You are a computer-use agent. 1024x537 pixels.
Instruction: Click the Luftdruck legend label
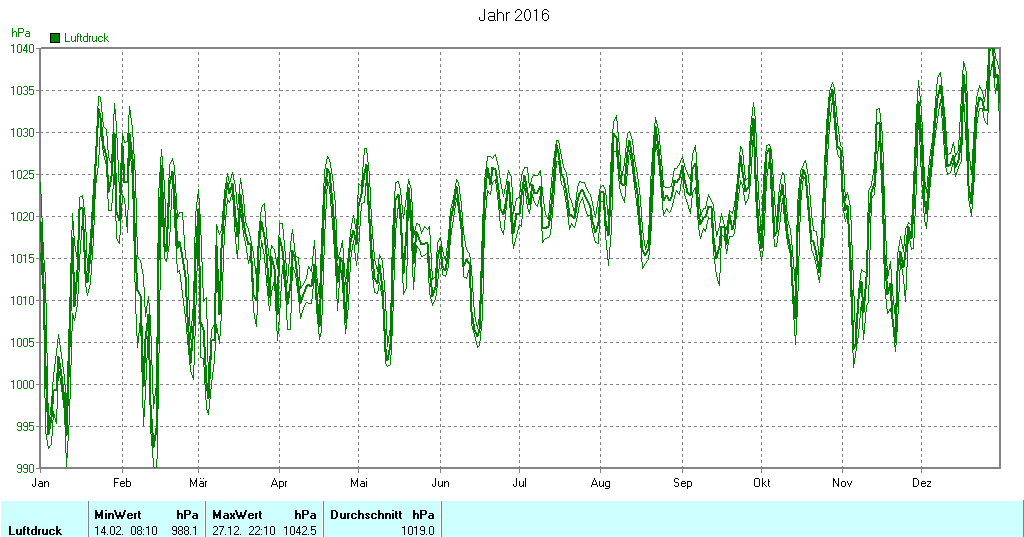(x=86, y=38)
